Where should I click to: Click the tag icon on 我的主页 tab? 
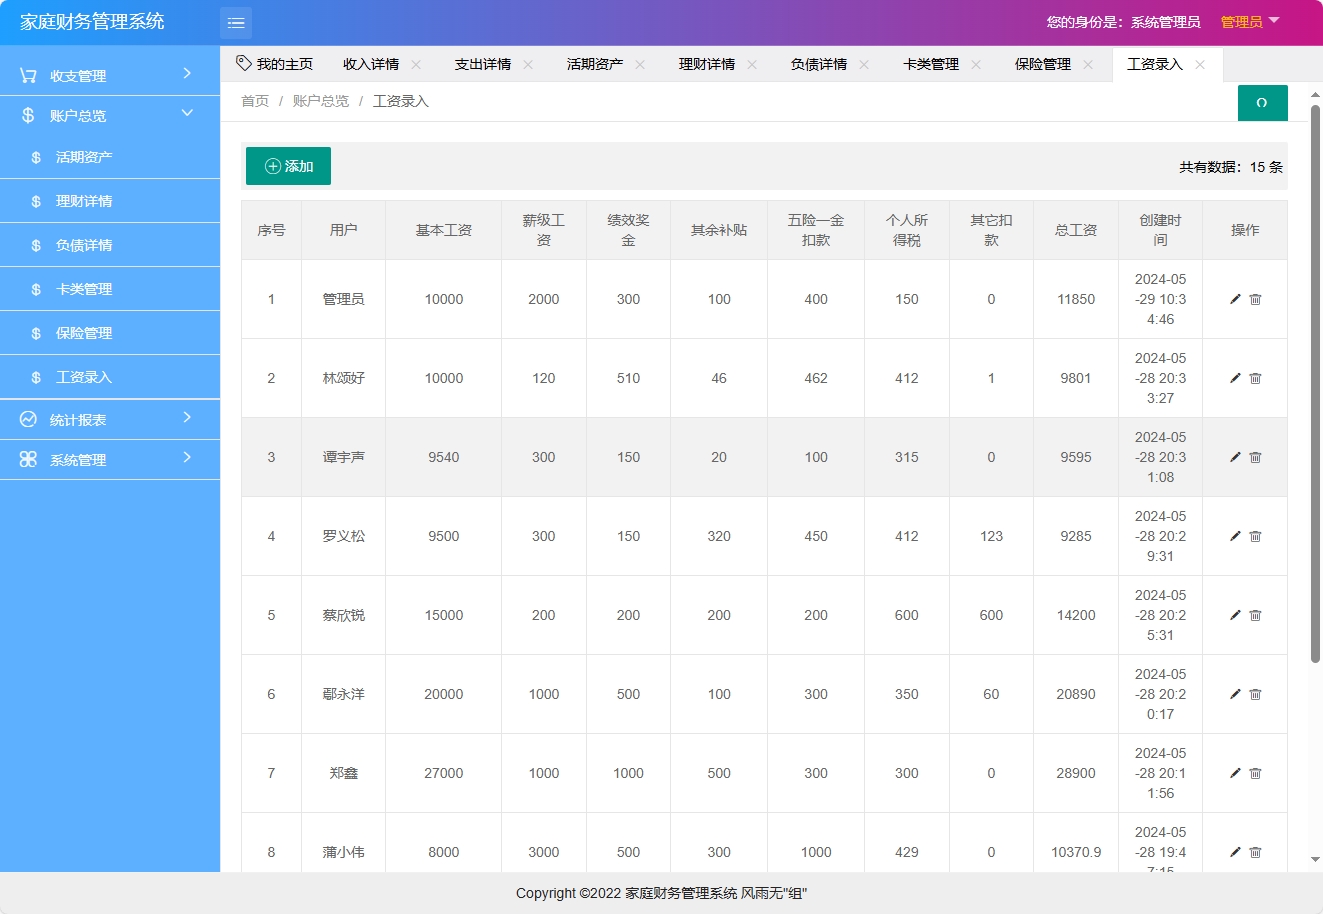click(x=243, y=62)
